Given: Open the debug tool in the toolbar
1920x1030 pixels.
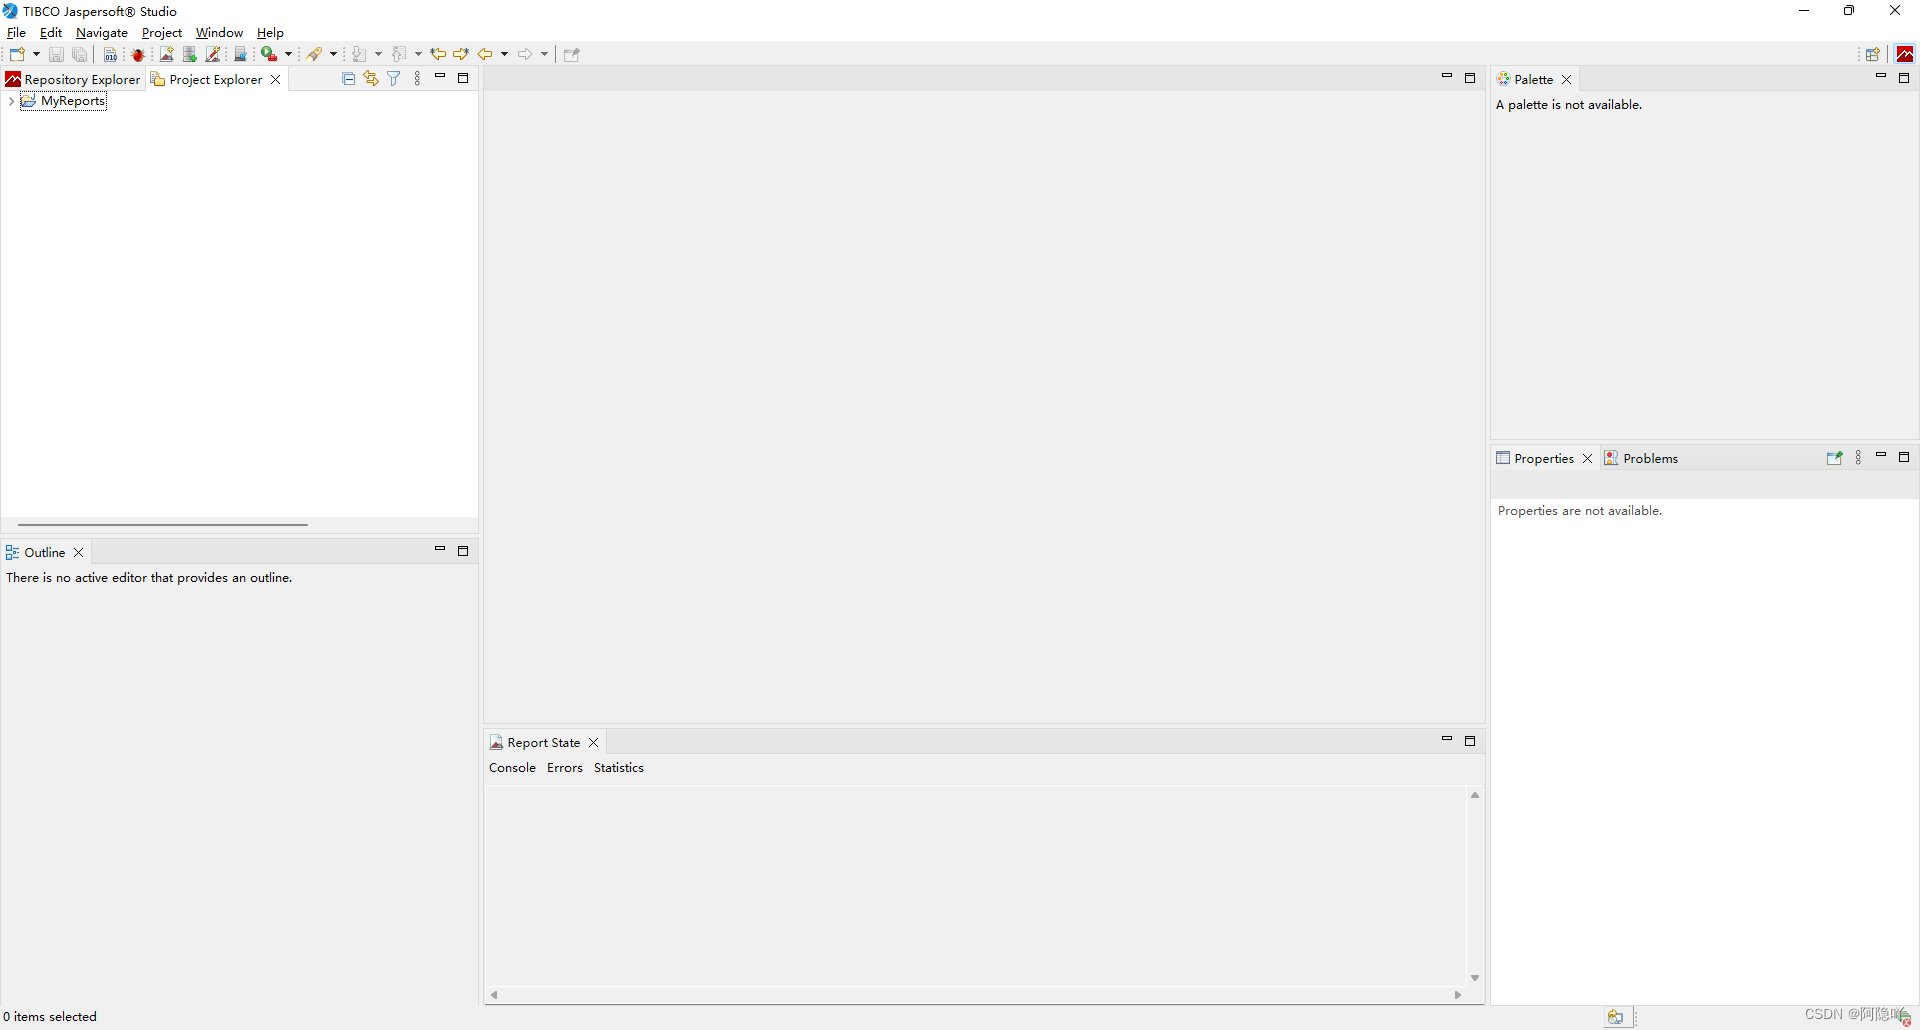Looking at the screenshot, I should (x=138, y=54).
